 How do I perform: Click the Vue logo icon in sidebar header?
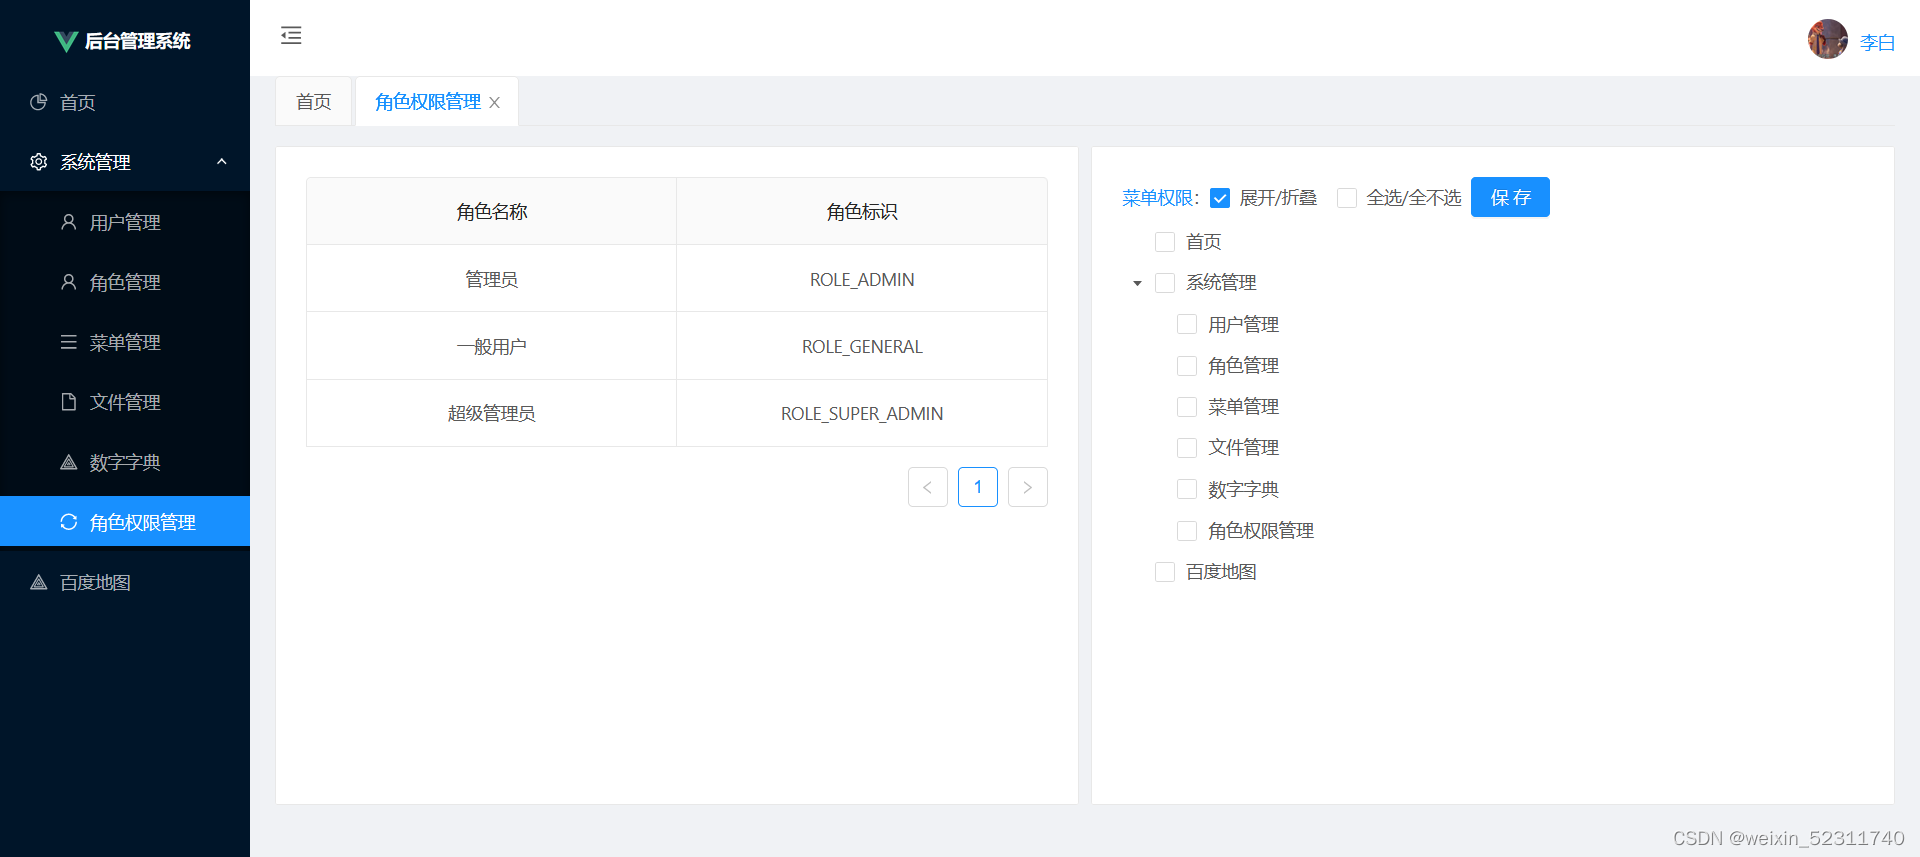point(66,41)
